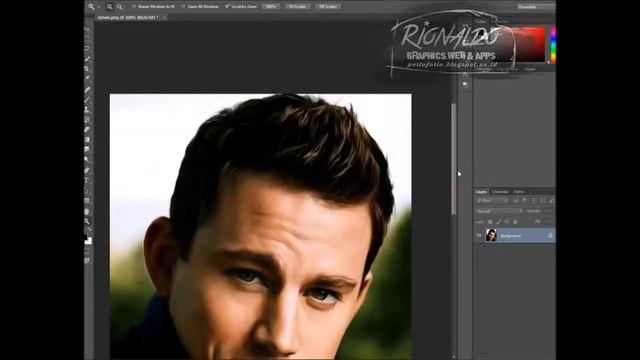The width and height of the screenshot is (640, 360).
Task: Click the 100% zoom button
Action: (270, 7)
